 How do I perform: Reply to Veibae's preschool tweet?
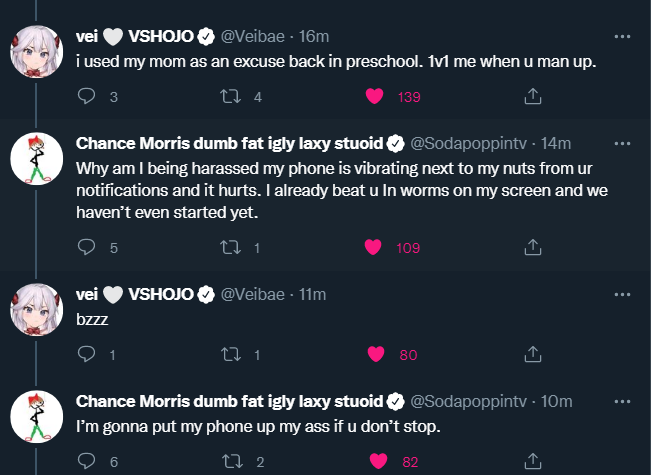click(x=86, y=97)
